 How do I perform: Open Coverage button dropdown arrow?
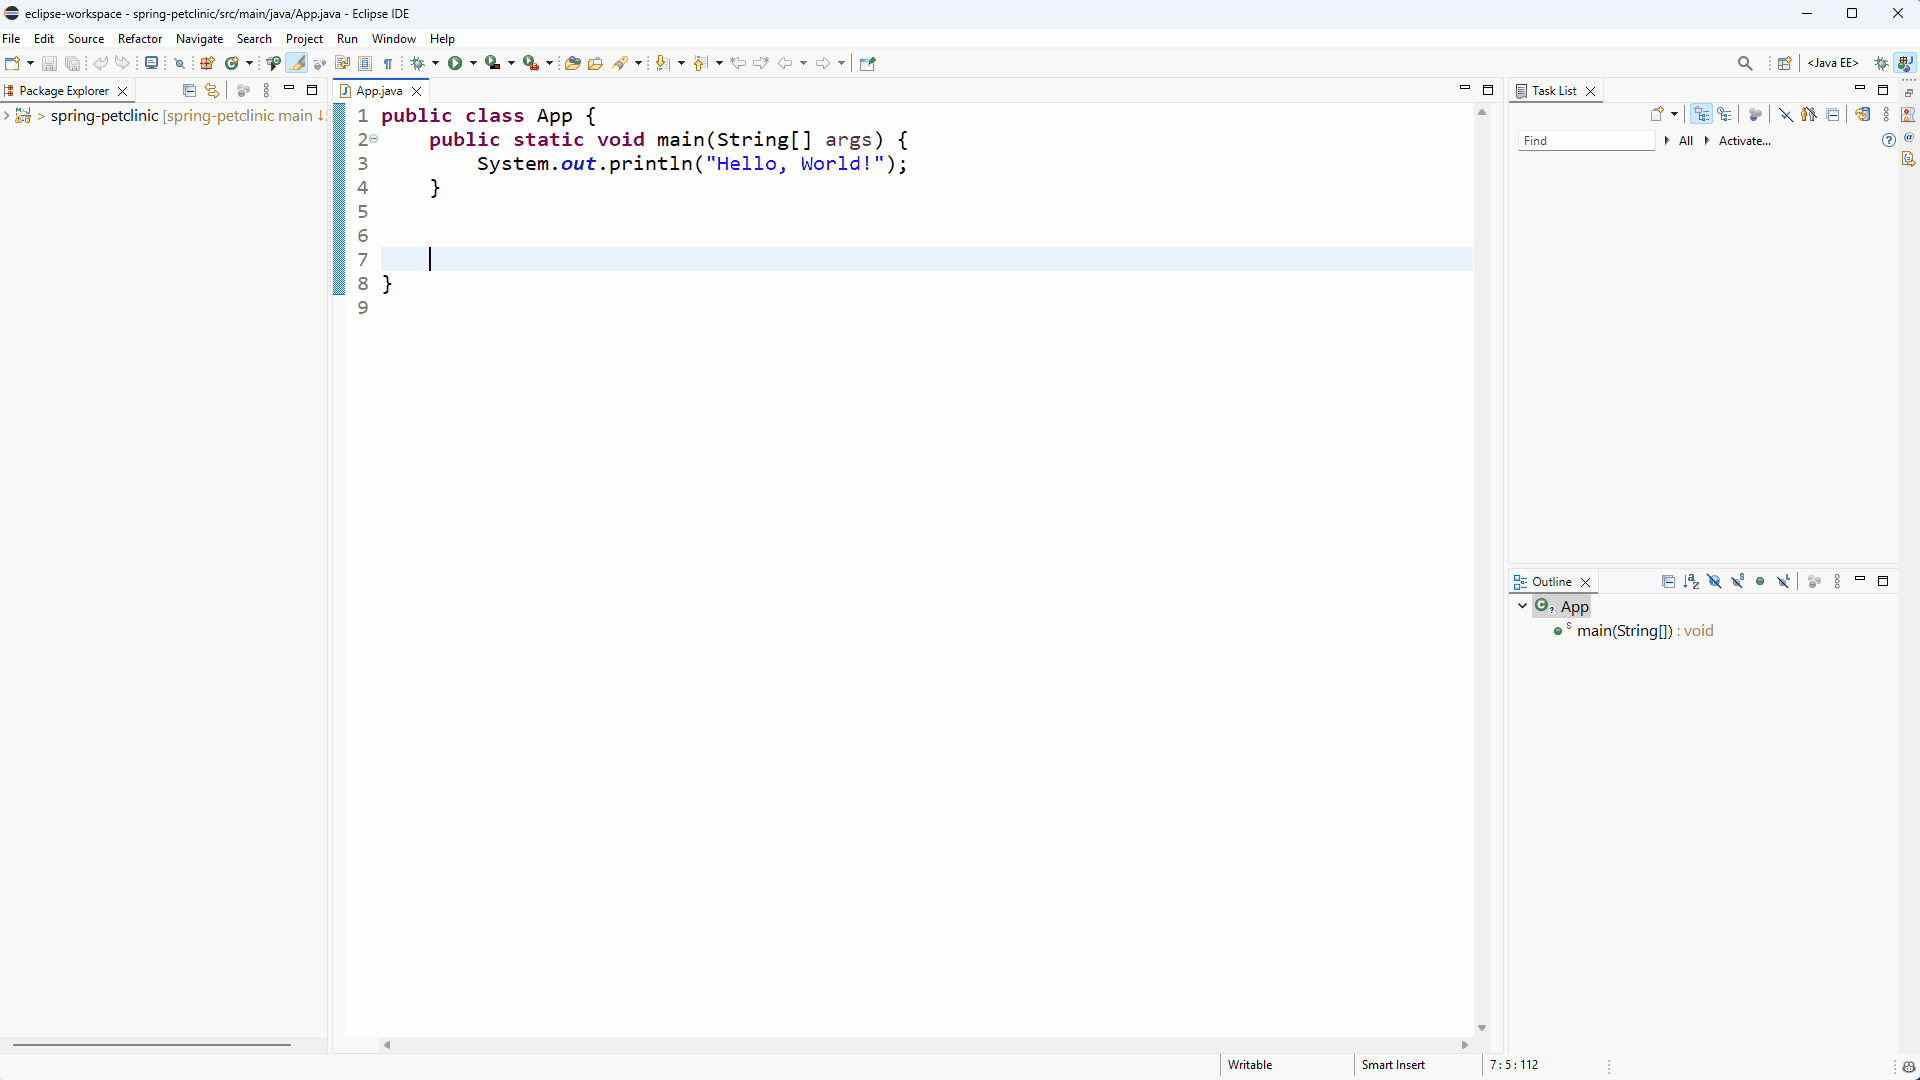(511, 63)
